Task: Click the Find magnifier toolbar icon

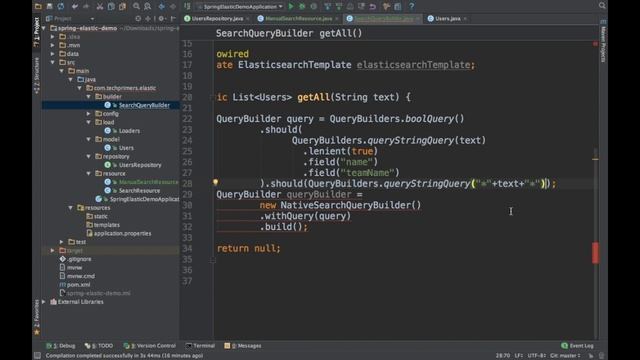Action: coord(136,6)
